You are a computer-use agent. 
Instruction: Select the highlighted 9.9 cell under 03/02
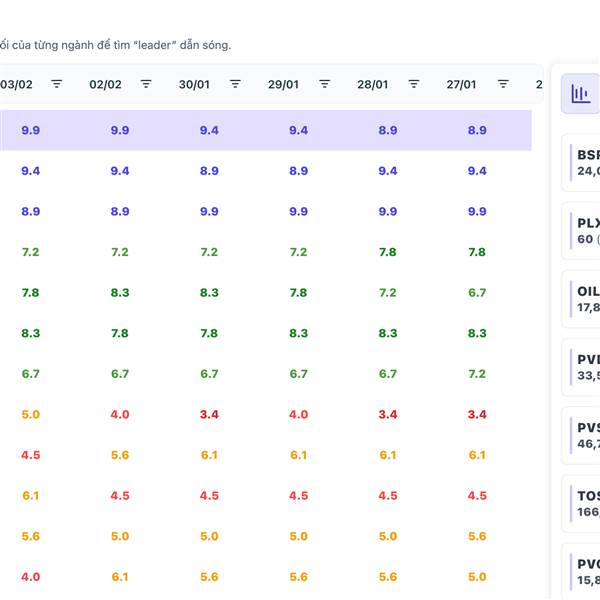coord(31,131)
